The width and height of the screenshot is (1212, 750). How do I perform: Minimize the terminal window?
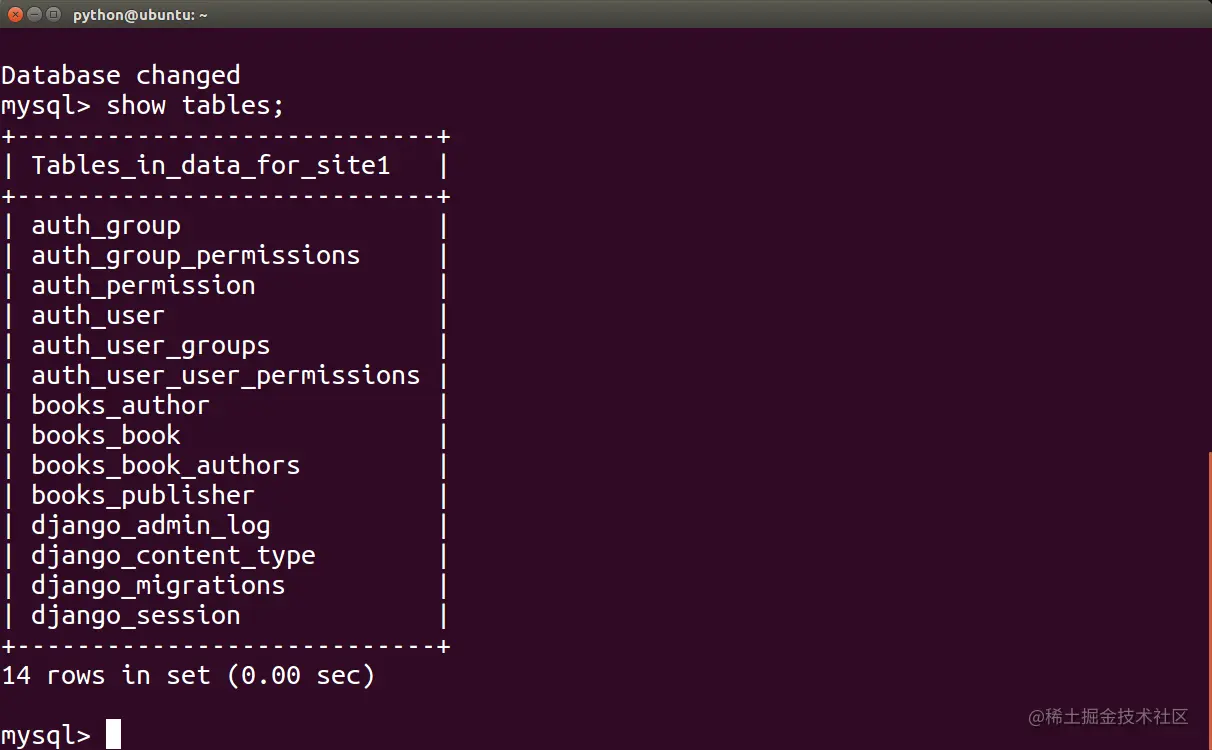[34, 14]
